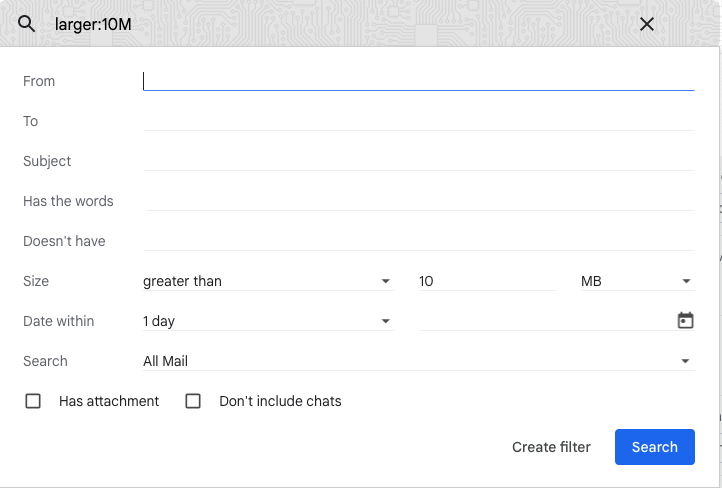Click the Doesn't have input field

tap(419, 241)
